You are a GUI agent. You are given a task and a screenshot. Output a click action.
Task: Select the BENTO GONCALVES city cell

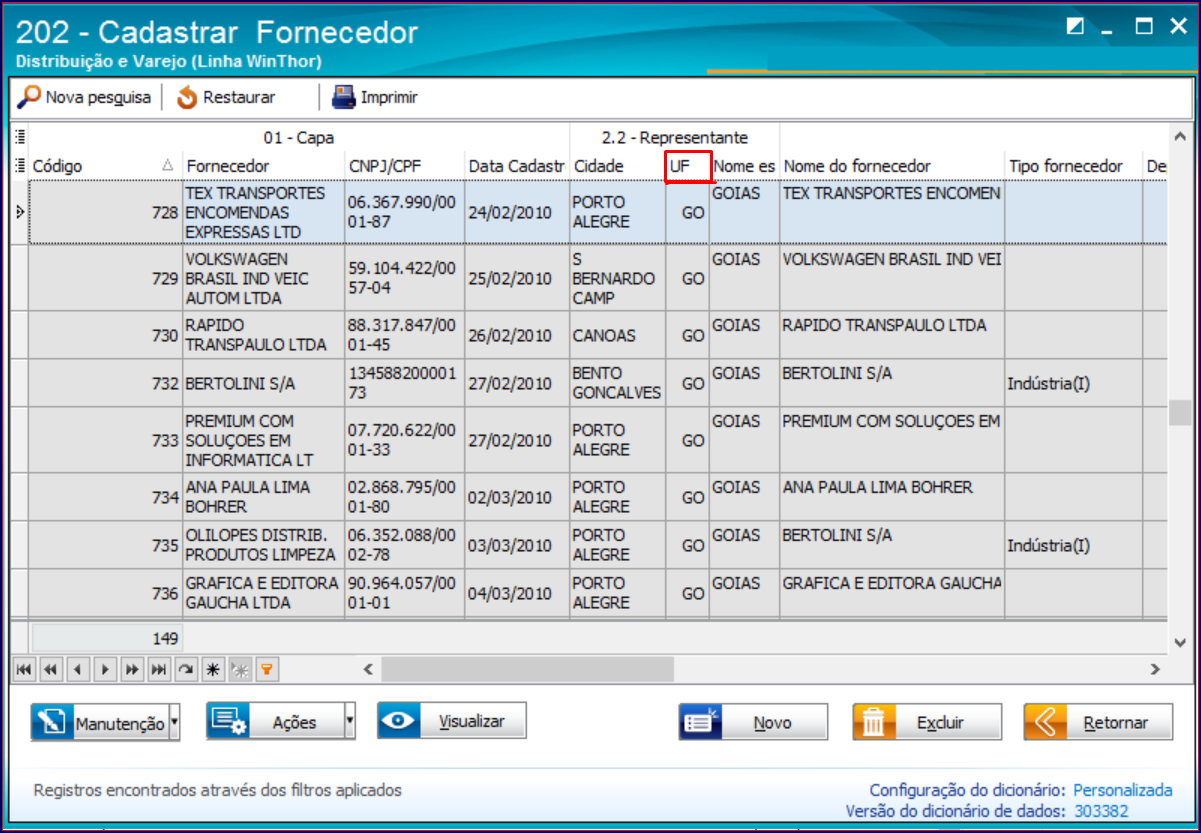click(618, 383)
